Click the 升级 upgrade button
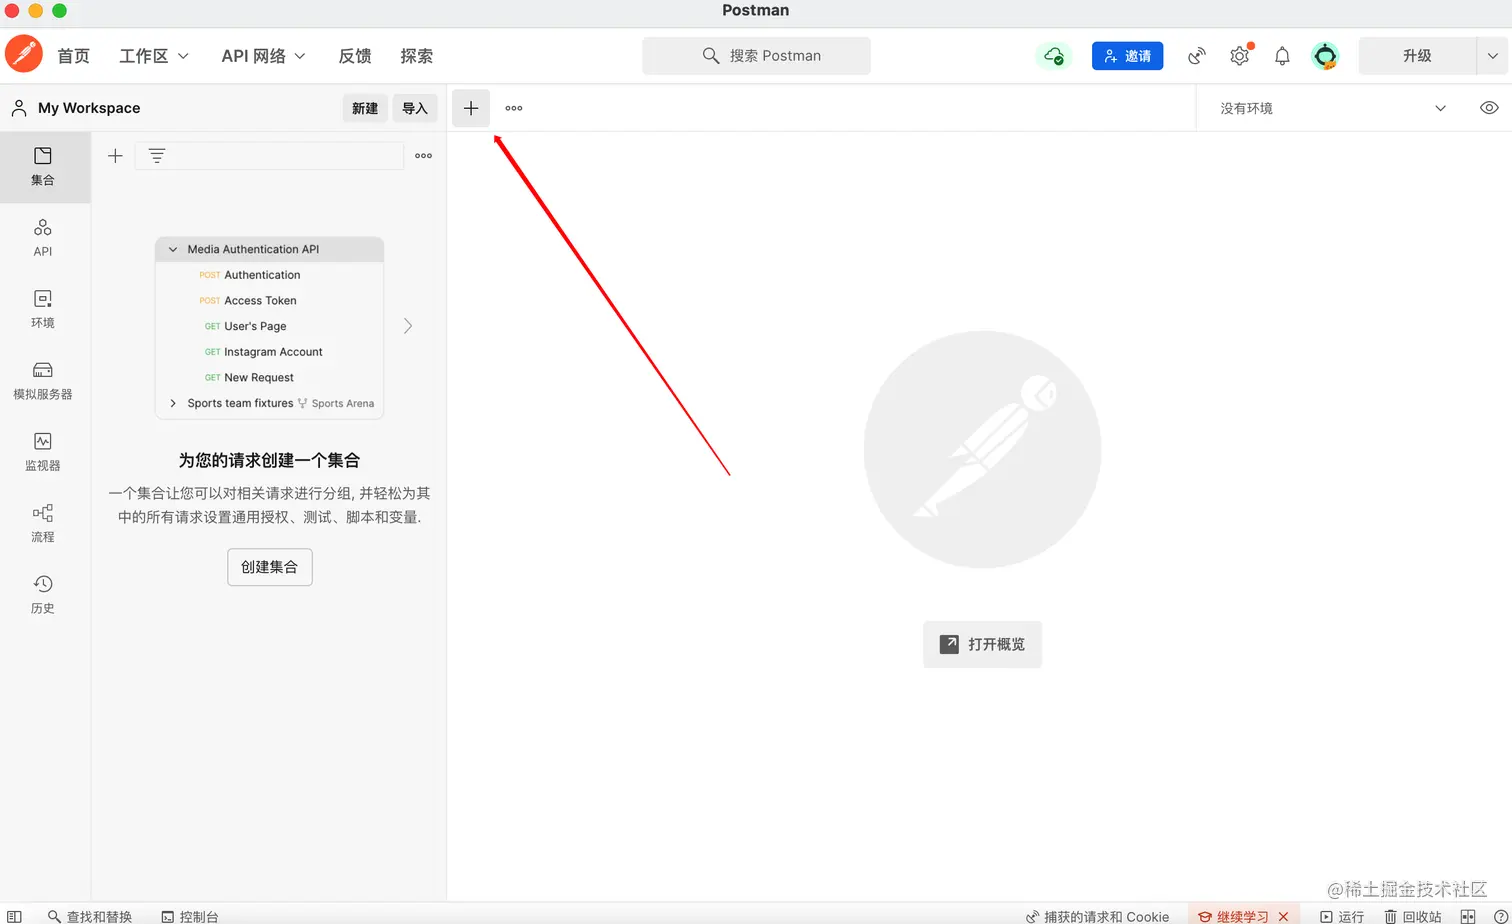The image size is (1512, 924). click(1417, 56)
